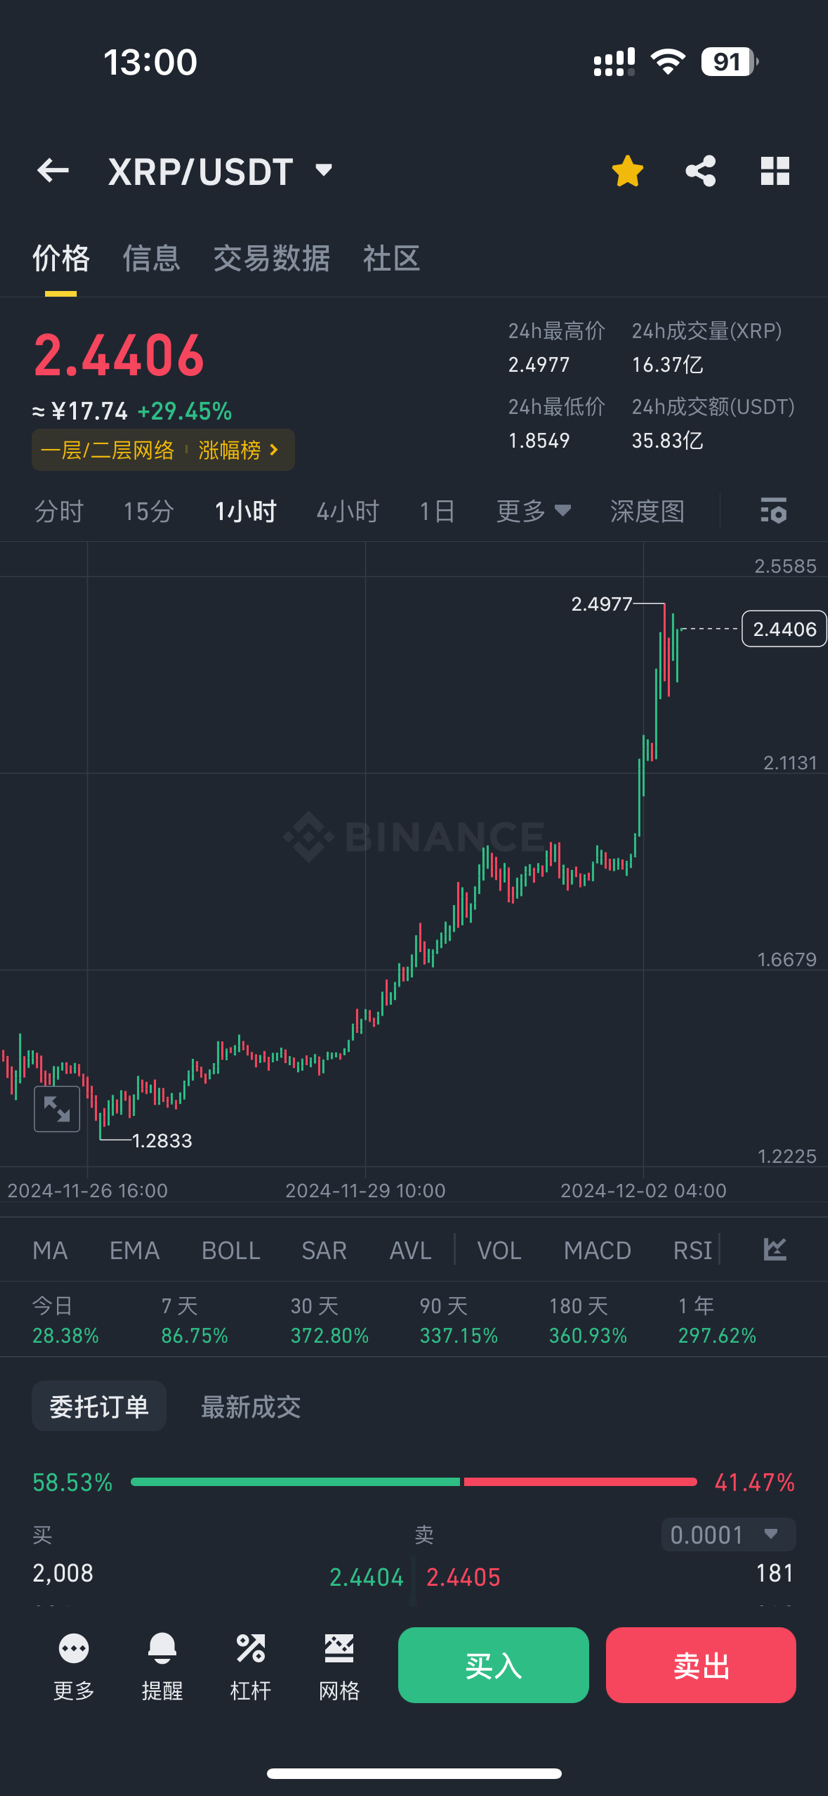Switch to the 交易数据 tab
The width and height of the screenshot is (828, 1796).
point(271,258)
